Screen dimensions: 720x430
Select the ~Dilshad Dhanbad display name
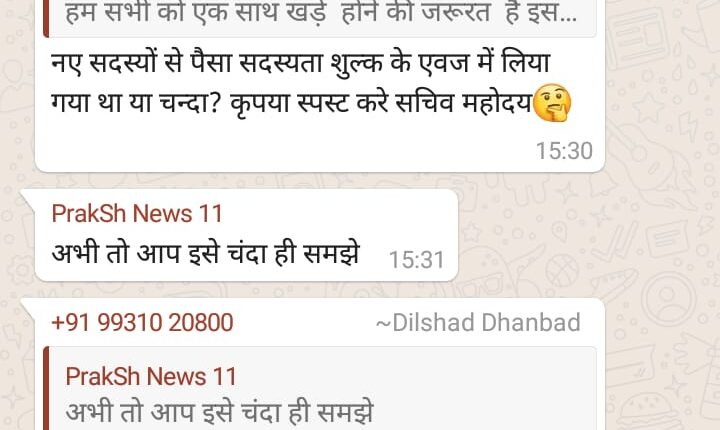coord(478,322)
